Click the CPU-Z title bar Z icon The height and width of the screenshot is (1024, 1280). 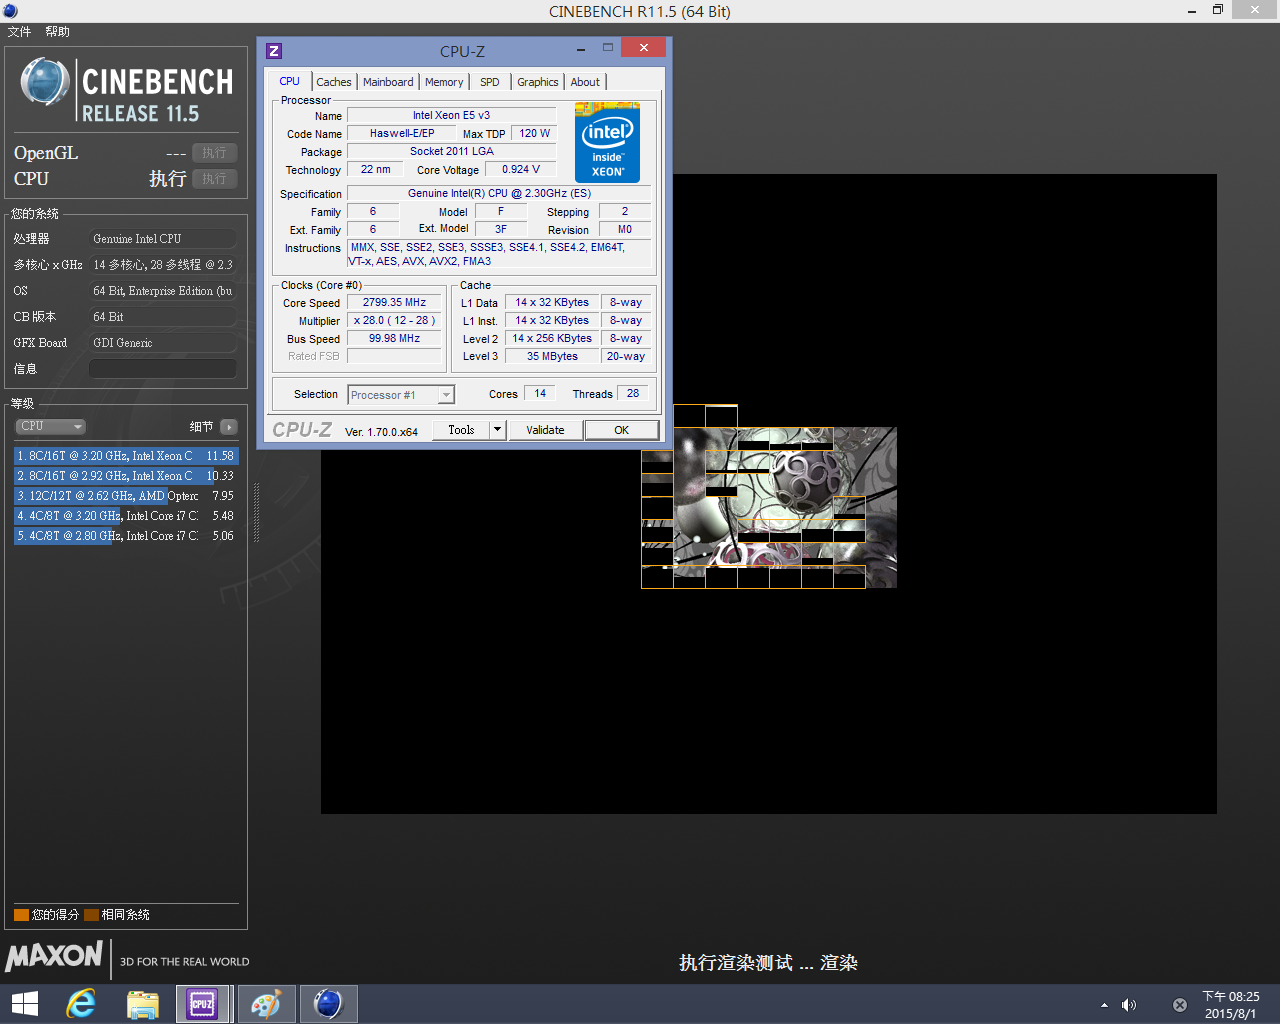coord(274,50)
